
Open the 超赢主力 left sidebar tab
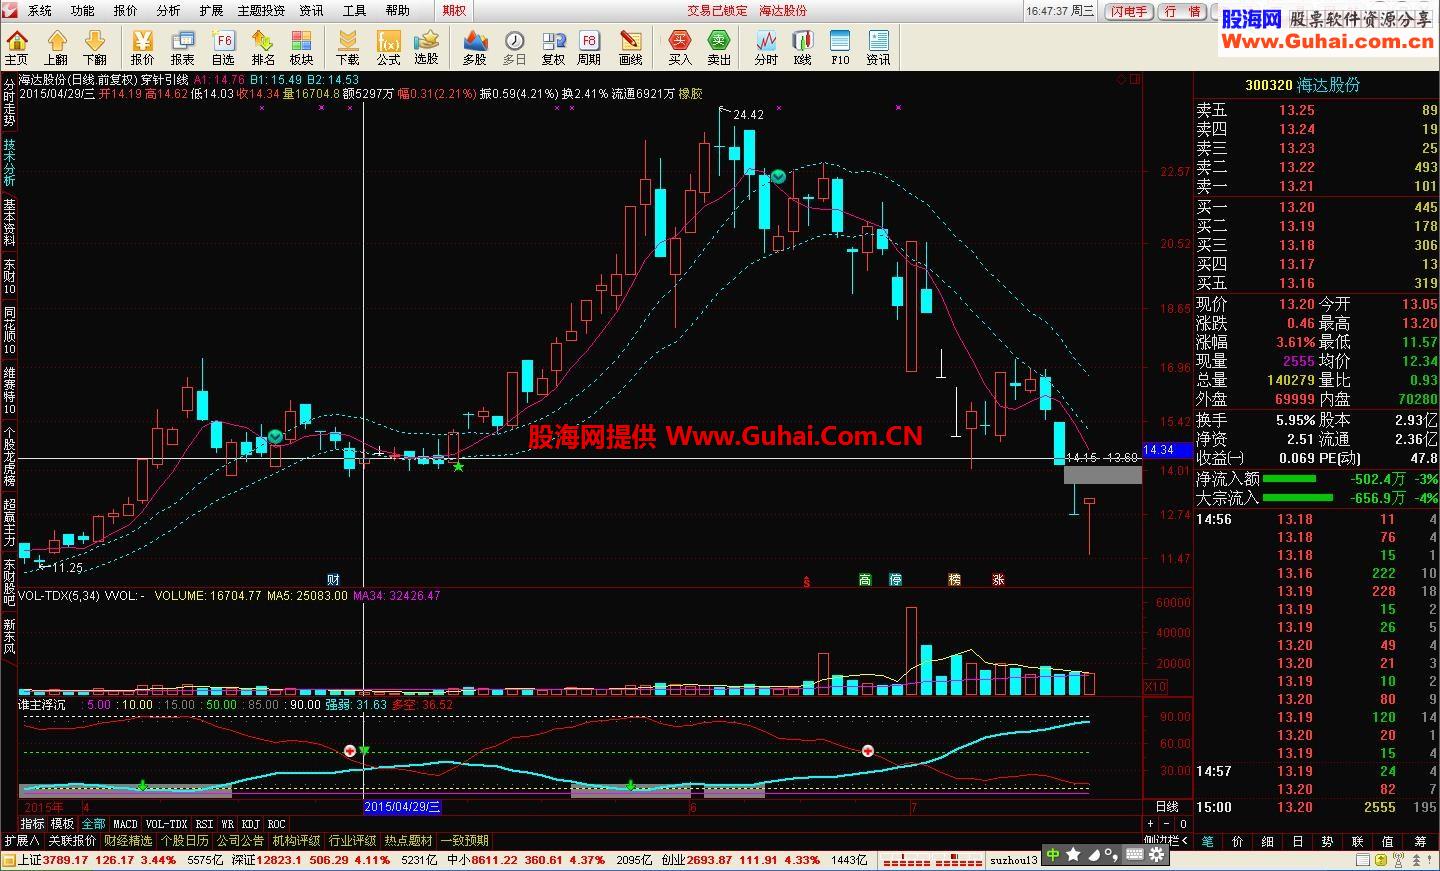tap(9, 522)
